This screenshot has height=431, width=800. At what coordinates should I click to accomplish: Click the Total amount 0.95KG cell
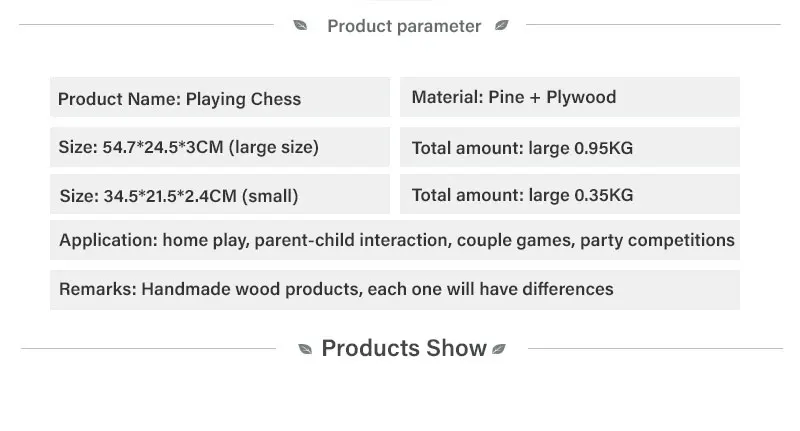[x=569, y=148]
